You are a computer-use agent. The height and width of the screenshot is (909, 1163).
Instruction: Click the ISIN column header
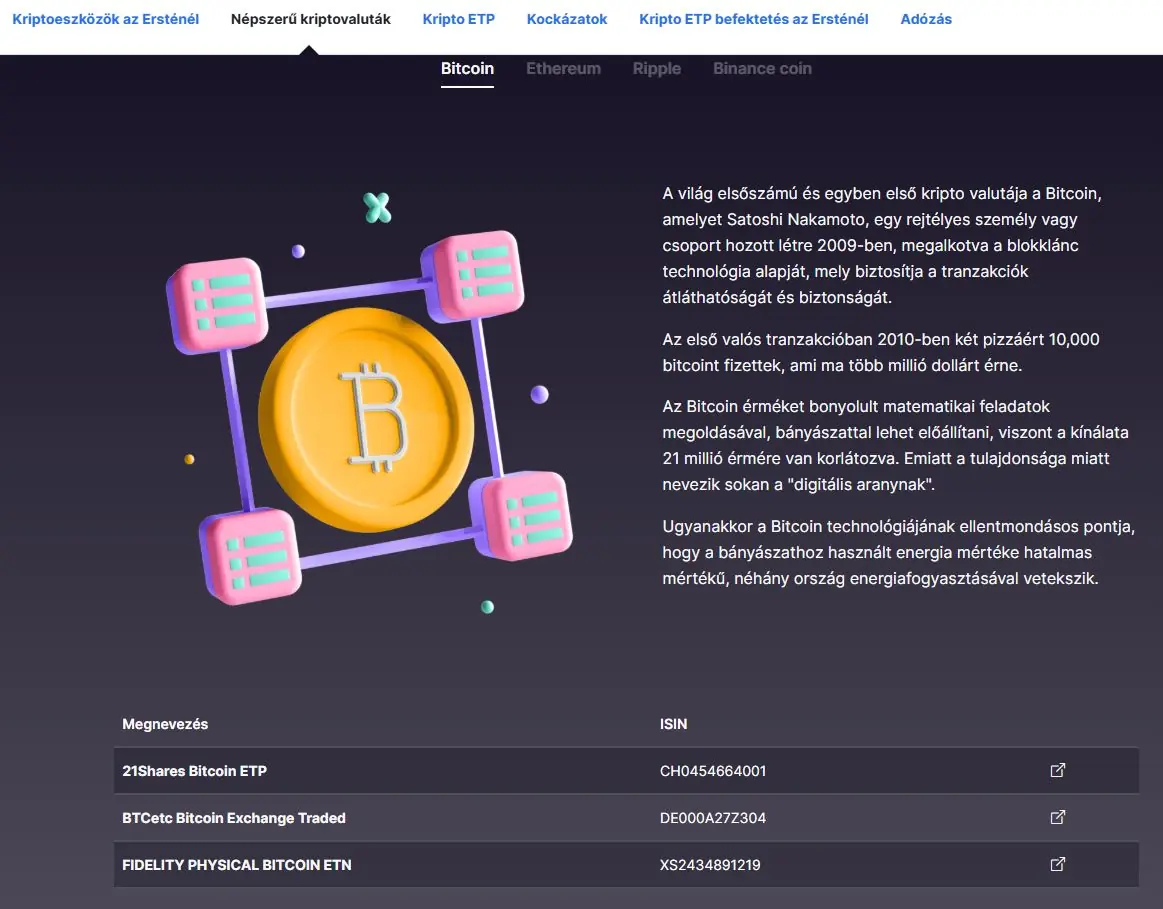673,724
